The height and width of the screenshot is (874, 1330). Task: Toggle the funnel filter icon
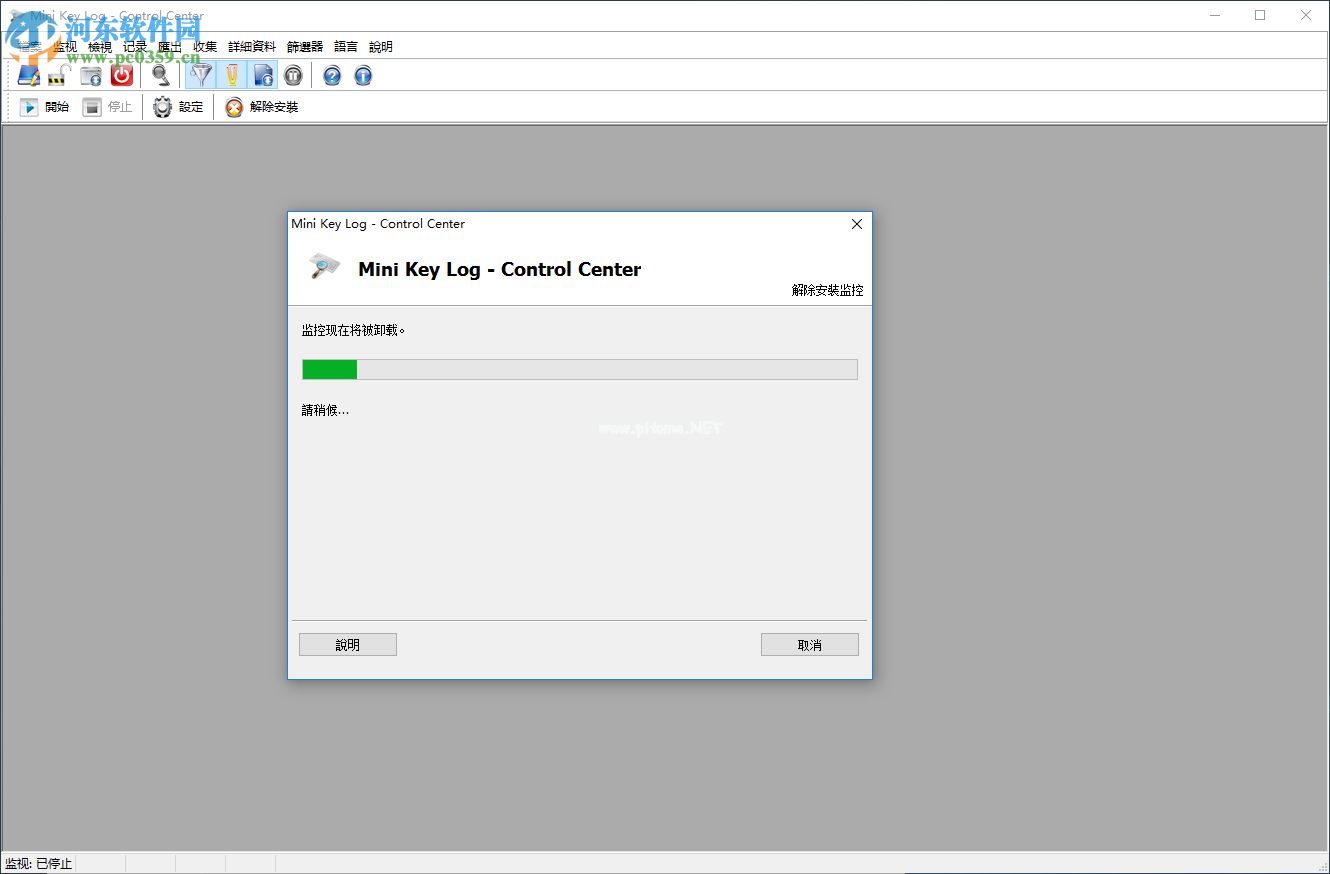coord(201,75)
